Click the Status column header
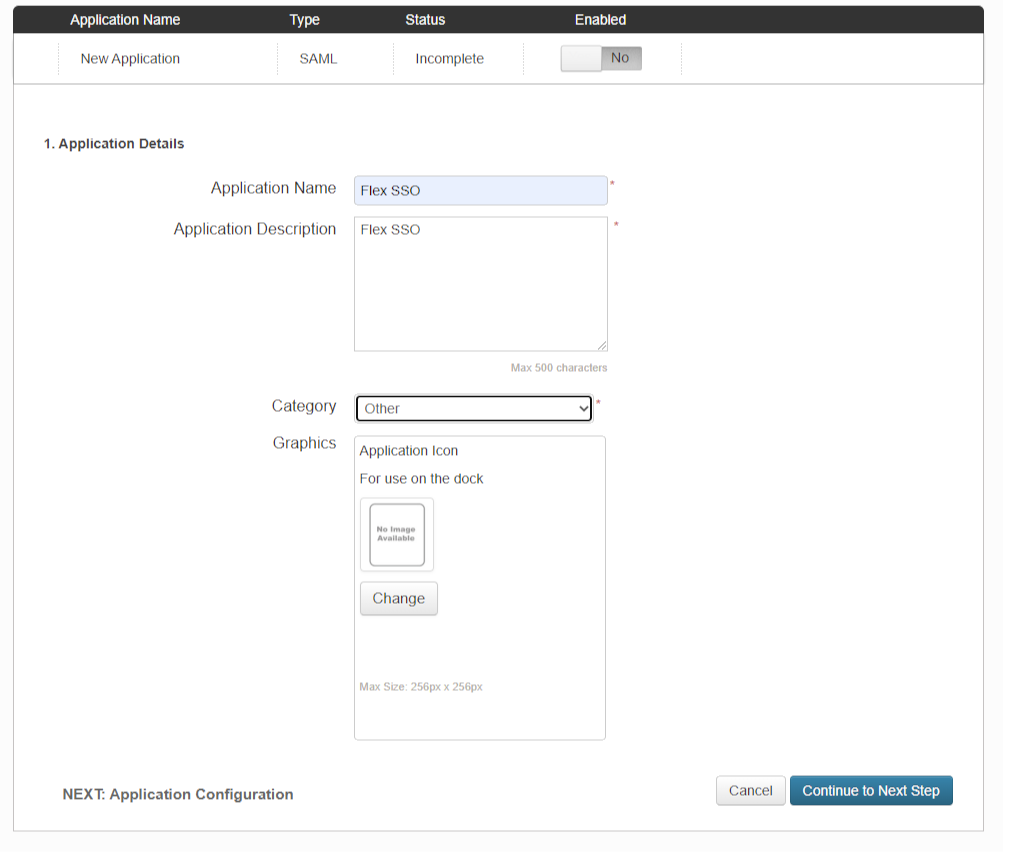 pyautogui.click(x=425, y=20)
